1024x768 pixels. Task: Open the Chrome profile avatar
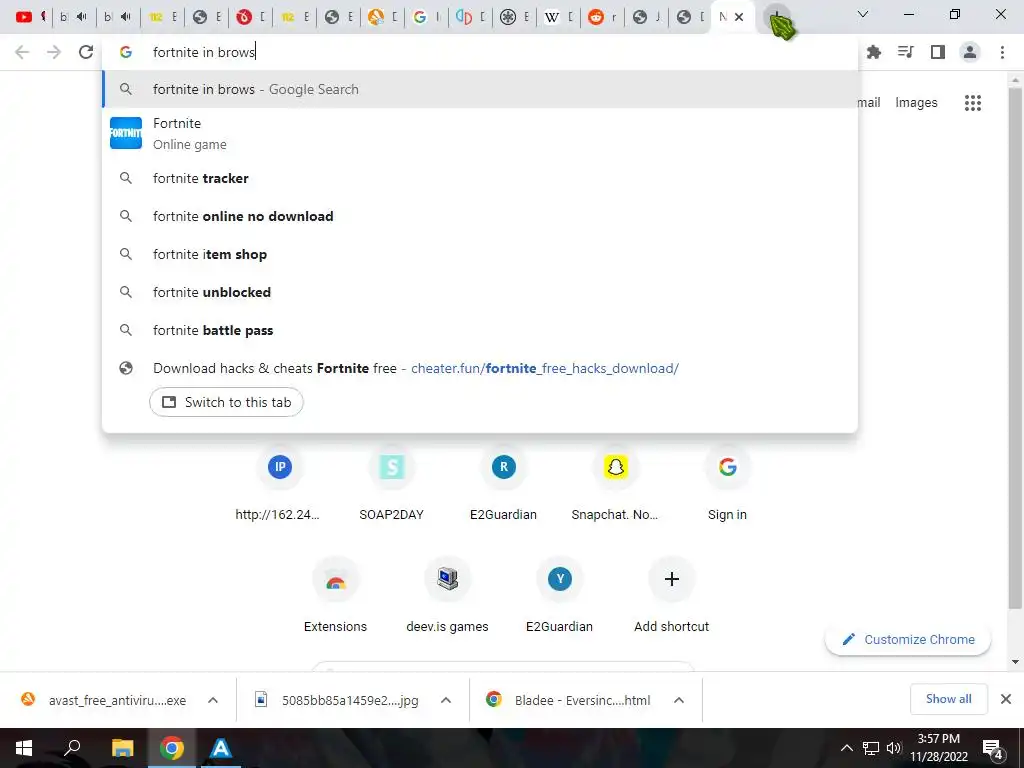click(x=970, y=52)
